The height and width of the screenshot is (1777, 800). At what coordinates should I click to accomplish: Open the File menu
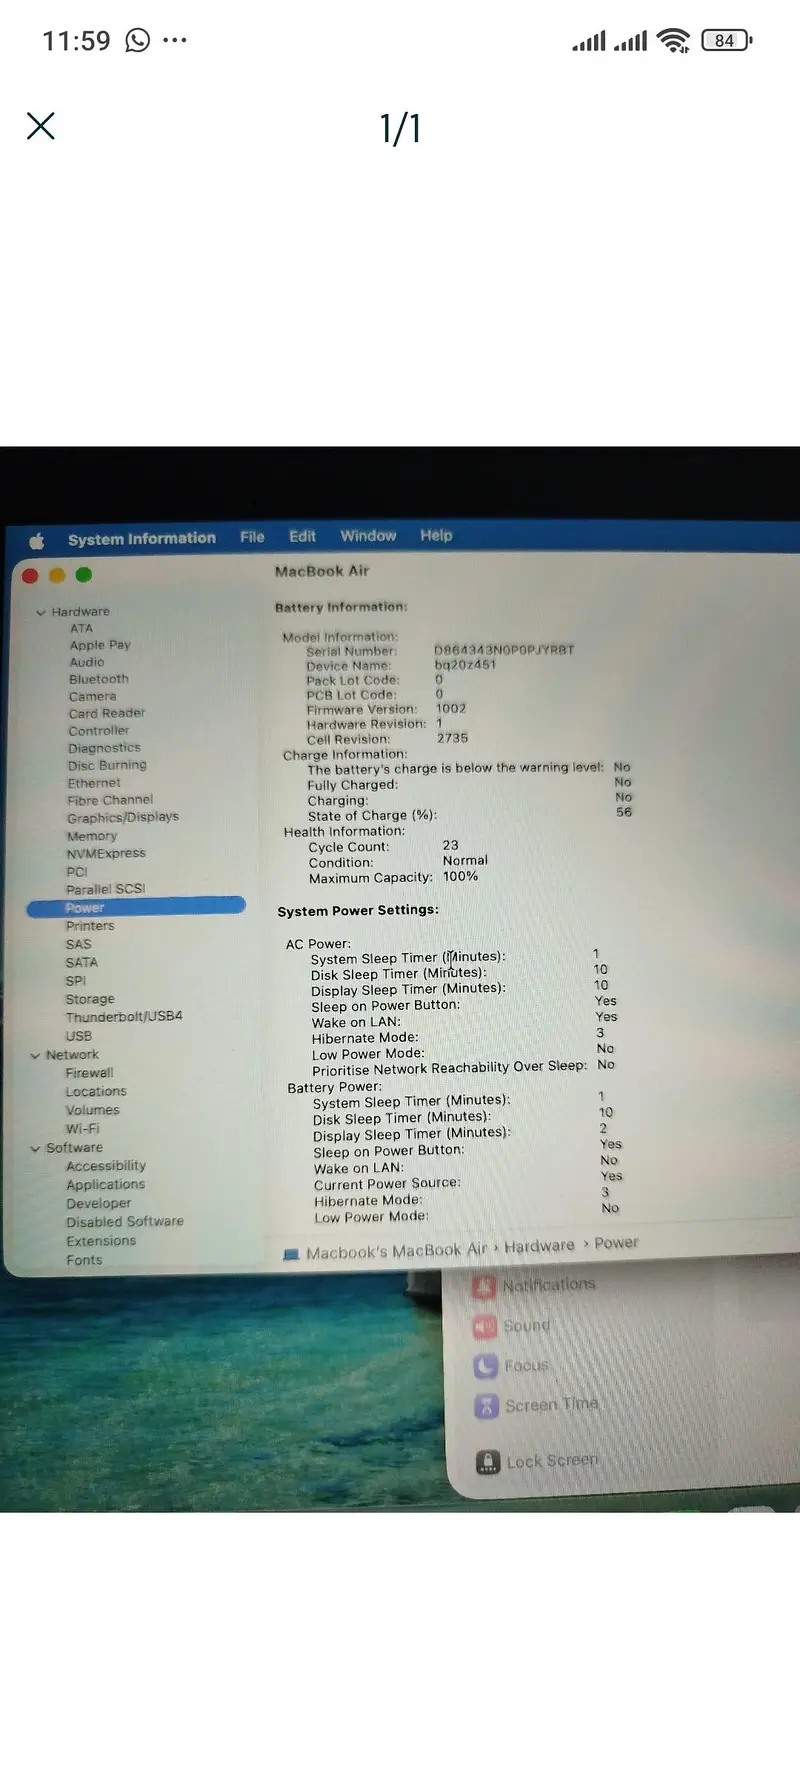coord(252,537)
